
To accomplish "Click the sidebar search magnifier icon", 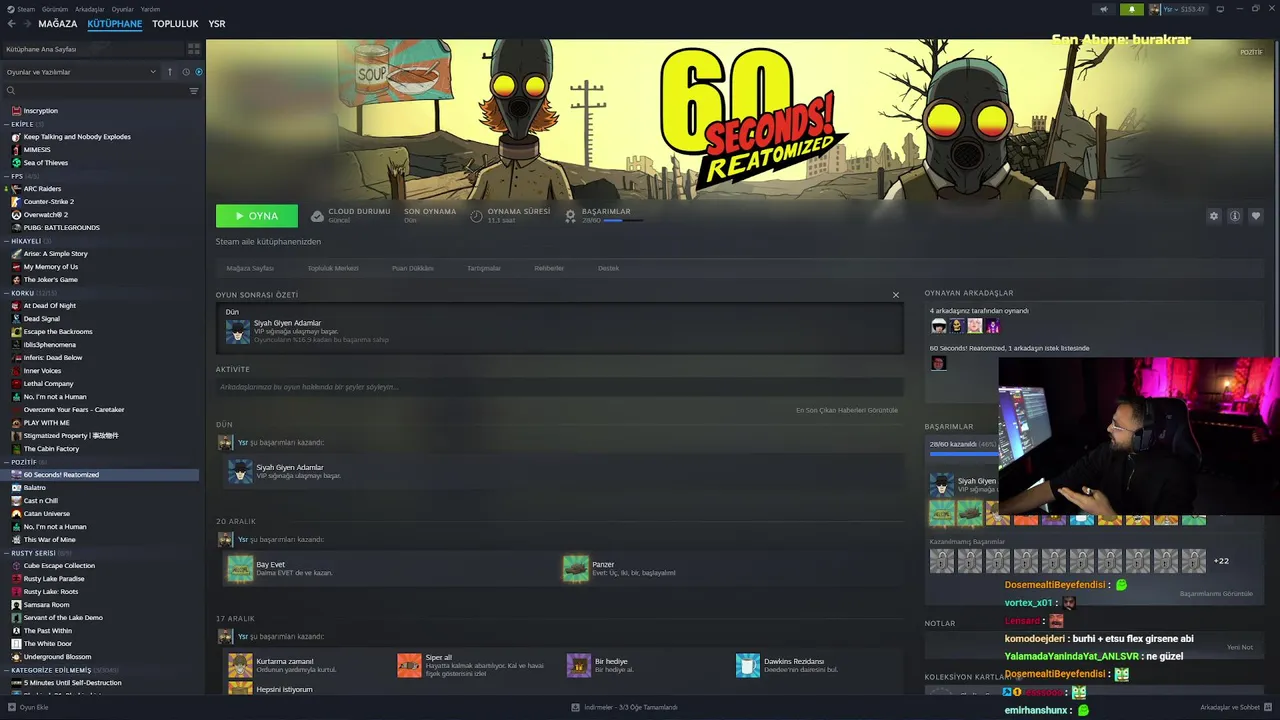I will (x=11, y=91).
